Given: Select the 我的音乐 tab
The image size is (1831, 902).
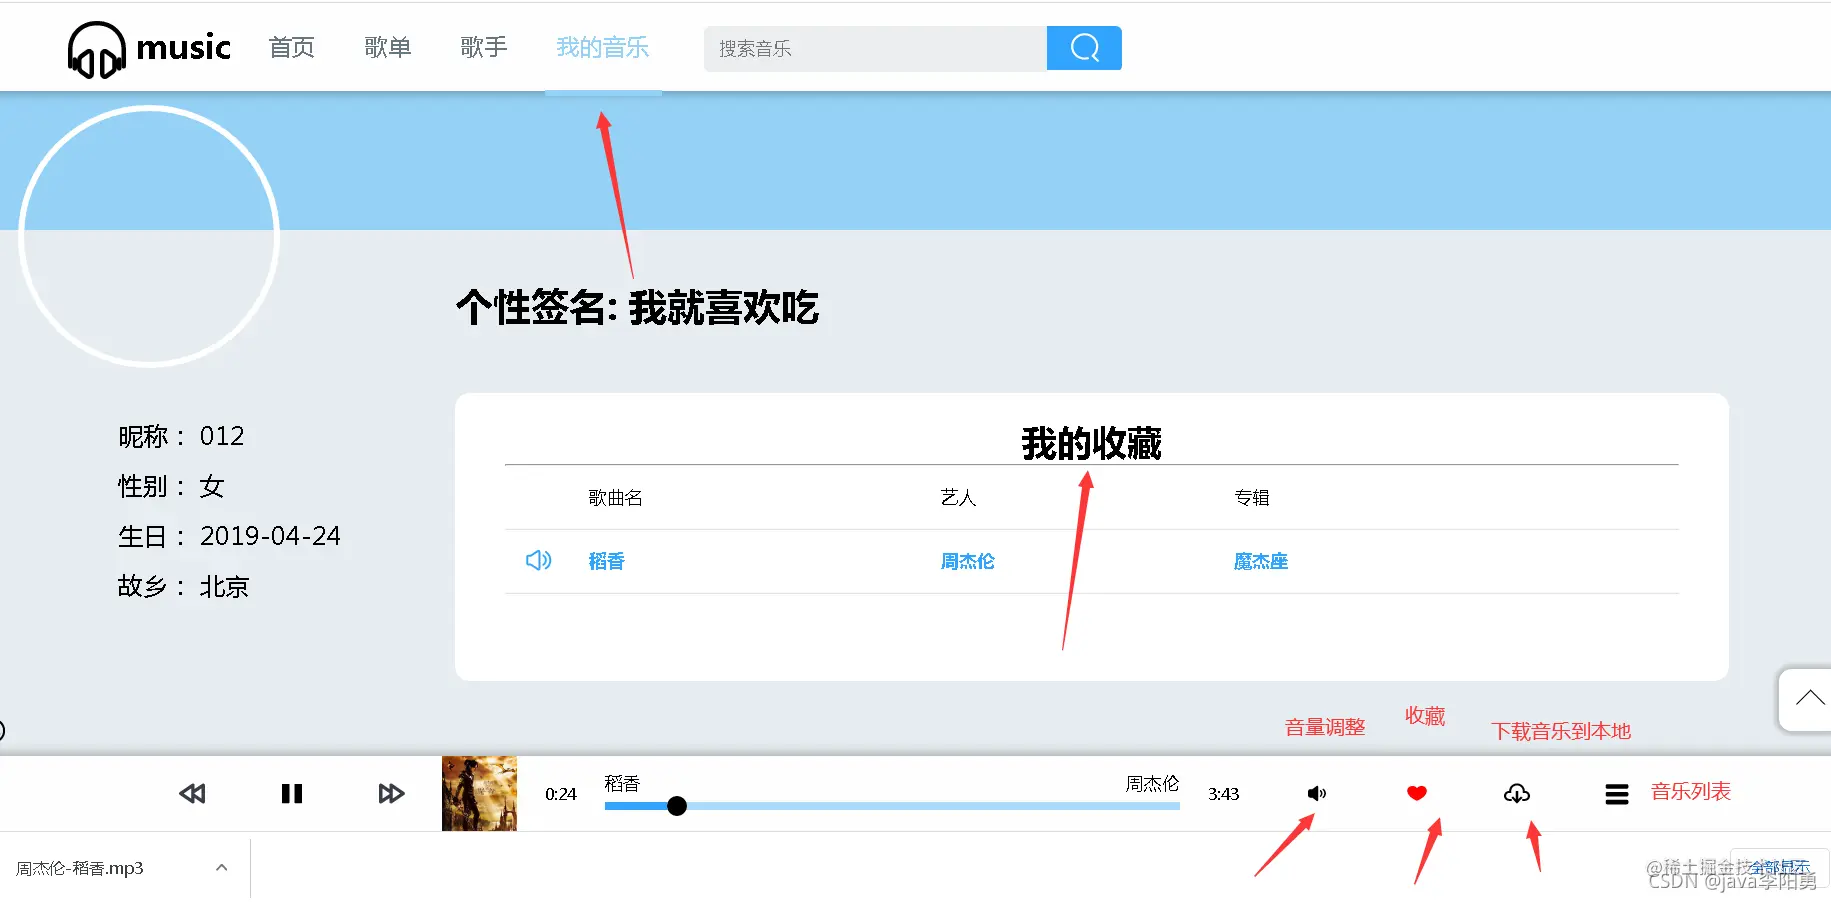Looking at the screenshot, I should (603, 47).
